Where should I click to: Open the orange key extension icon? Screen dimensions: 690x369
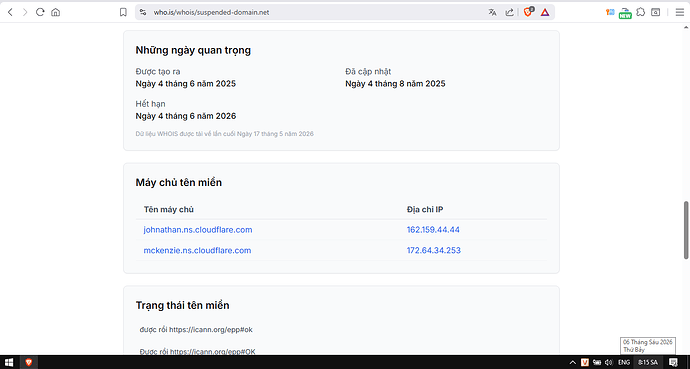[x=610, y=12]
